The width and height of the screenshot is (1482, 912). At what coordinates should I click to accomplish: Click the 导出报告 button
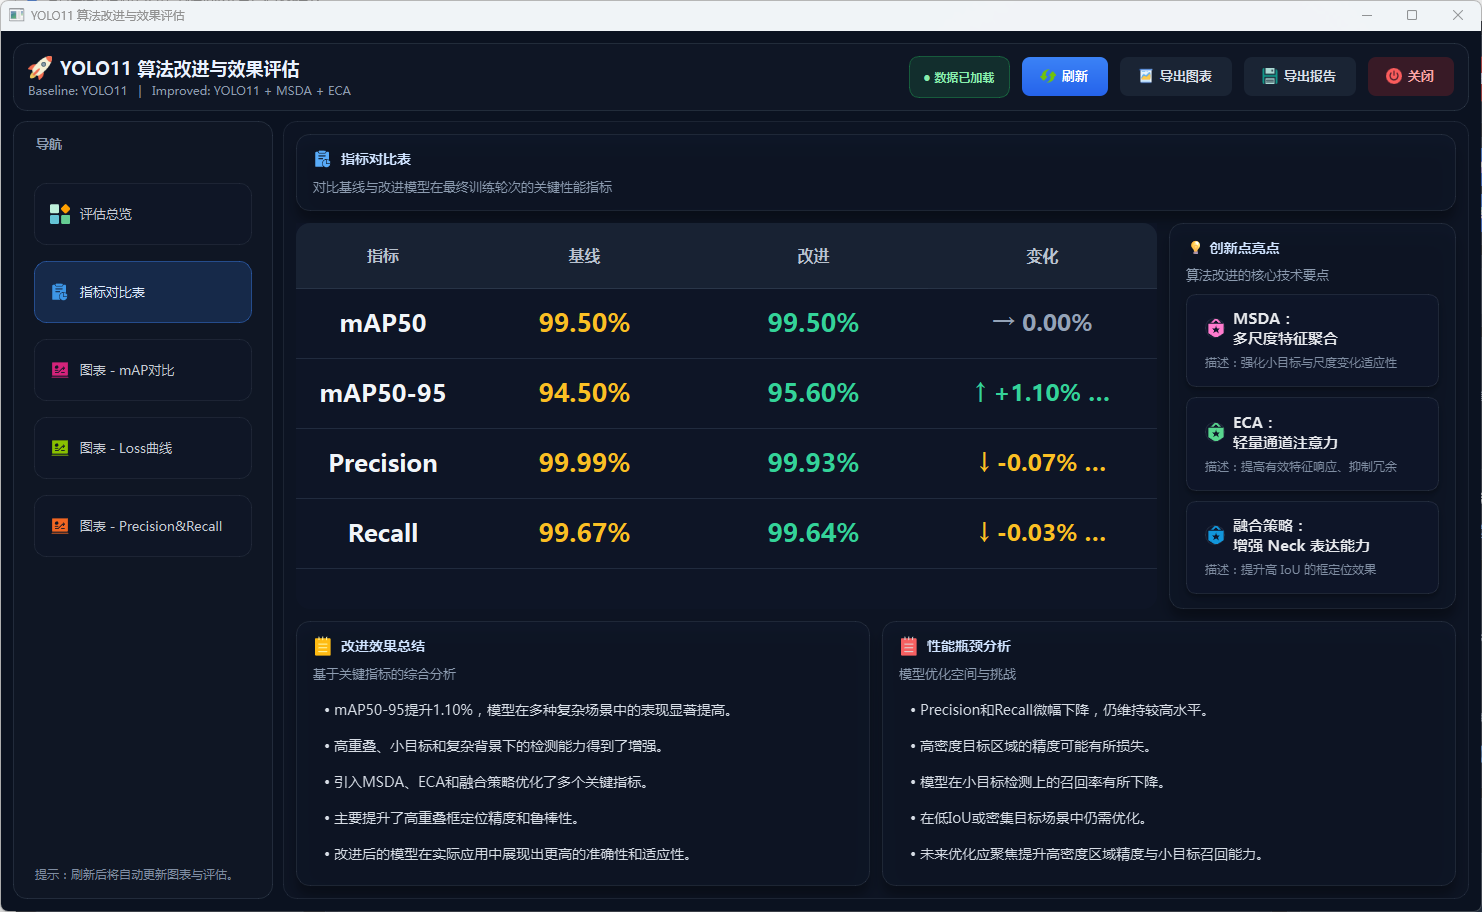pos(1300,76)
